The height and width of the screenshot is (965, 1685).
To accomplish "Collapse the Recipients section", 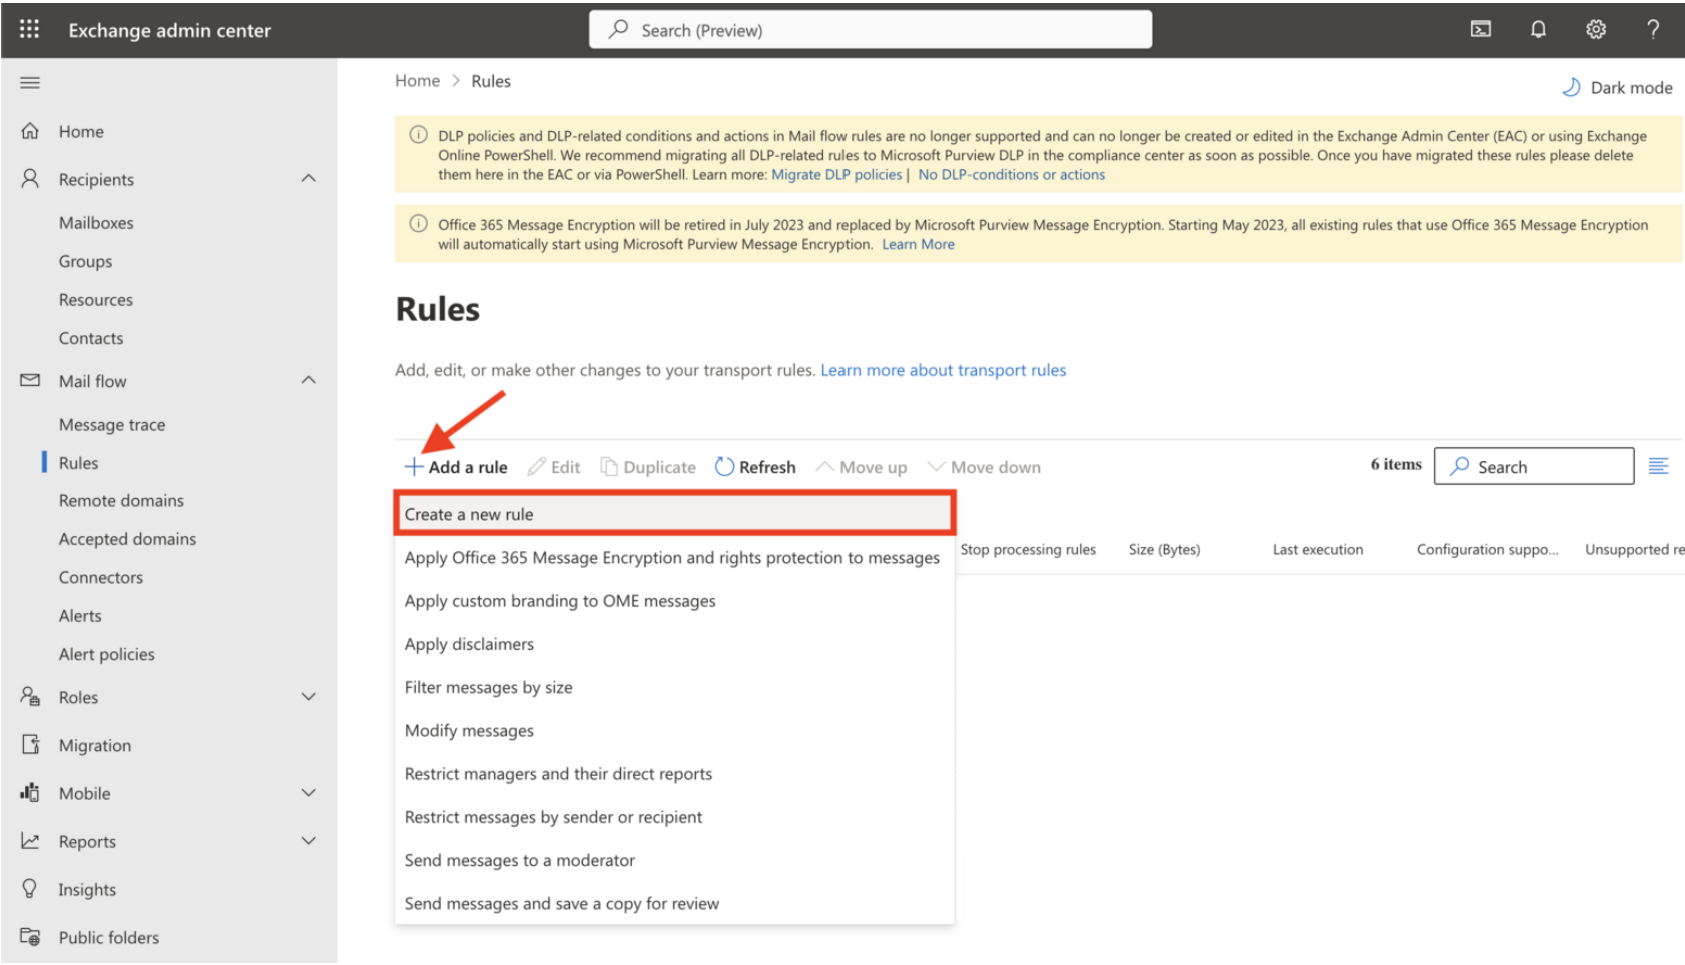I will pos(309,178).
